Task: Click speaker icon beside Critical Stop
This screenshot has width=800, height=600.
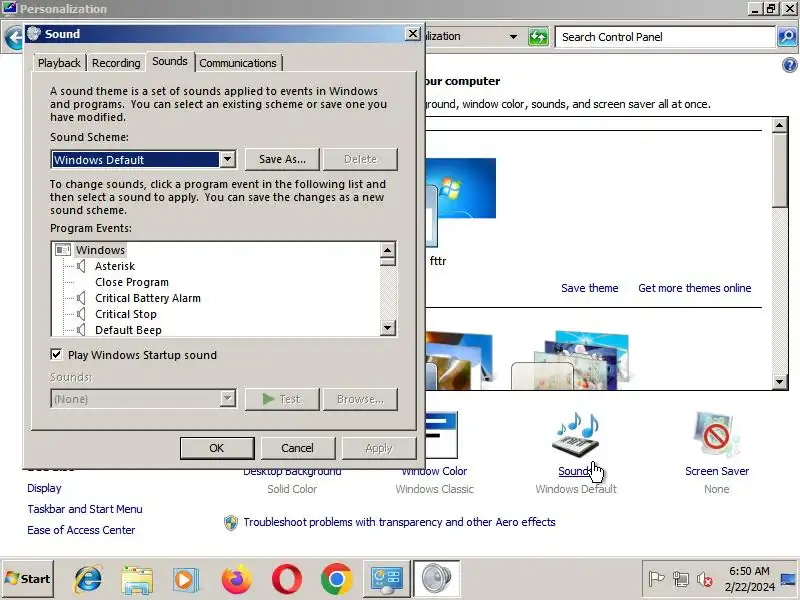Action: [x=81, y=314]
